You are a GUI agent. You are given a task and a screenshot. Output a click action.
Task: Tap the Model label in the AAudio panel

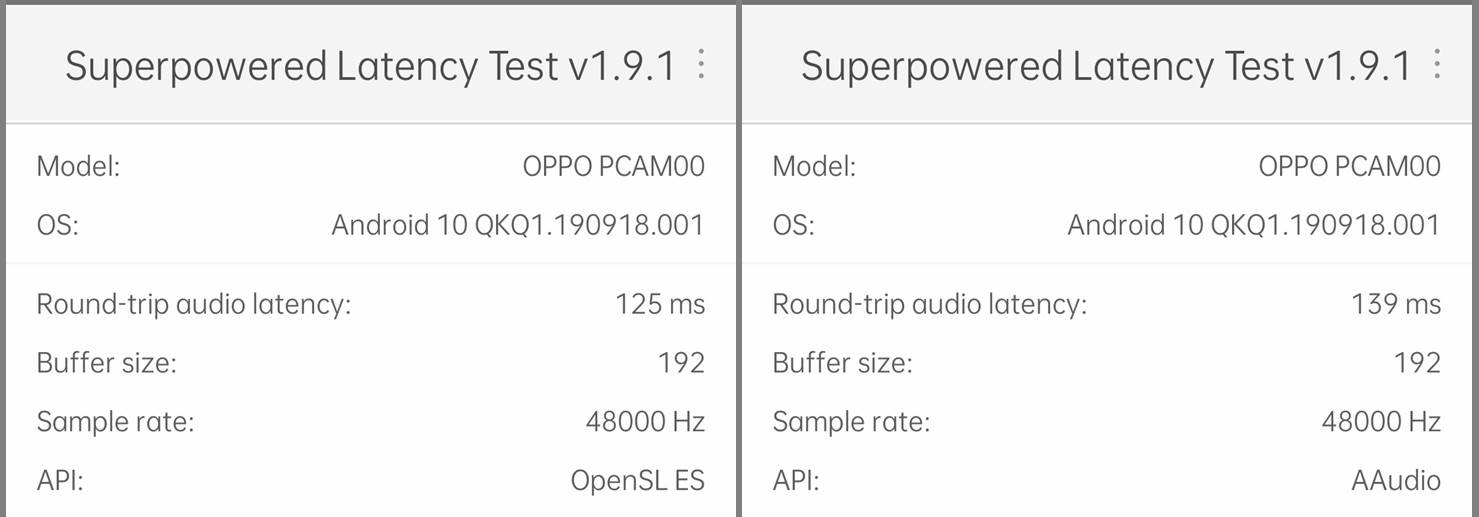(x=814, y=166)
